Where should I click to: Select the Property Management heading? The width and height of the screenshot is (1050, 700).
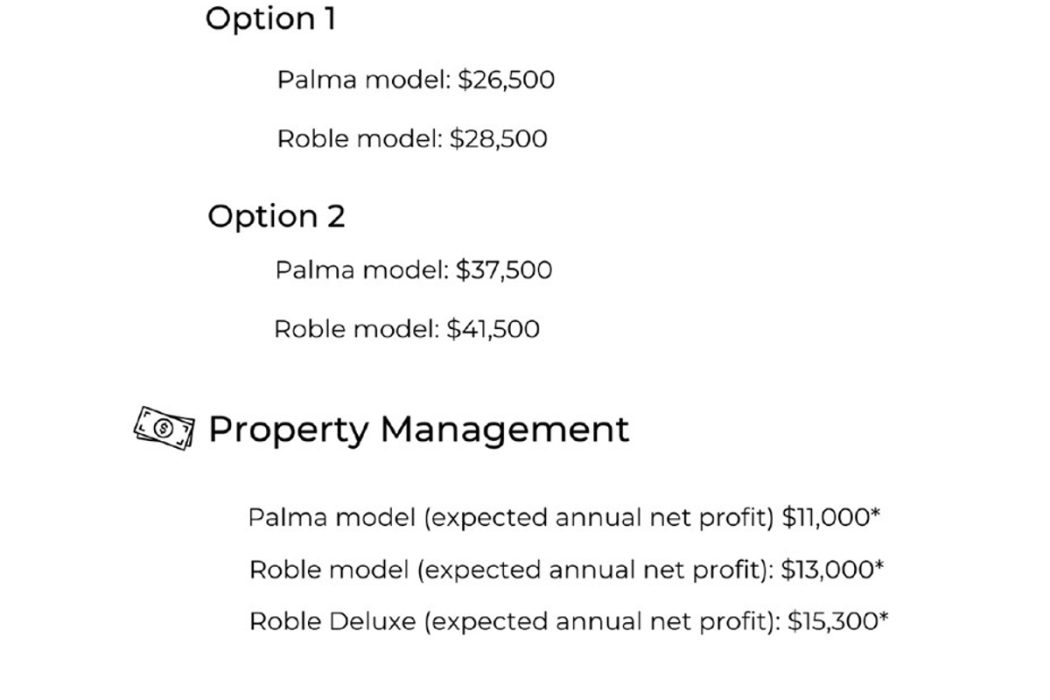(x=419, y=429)
